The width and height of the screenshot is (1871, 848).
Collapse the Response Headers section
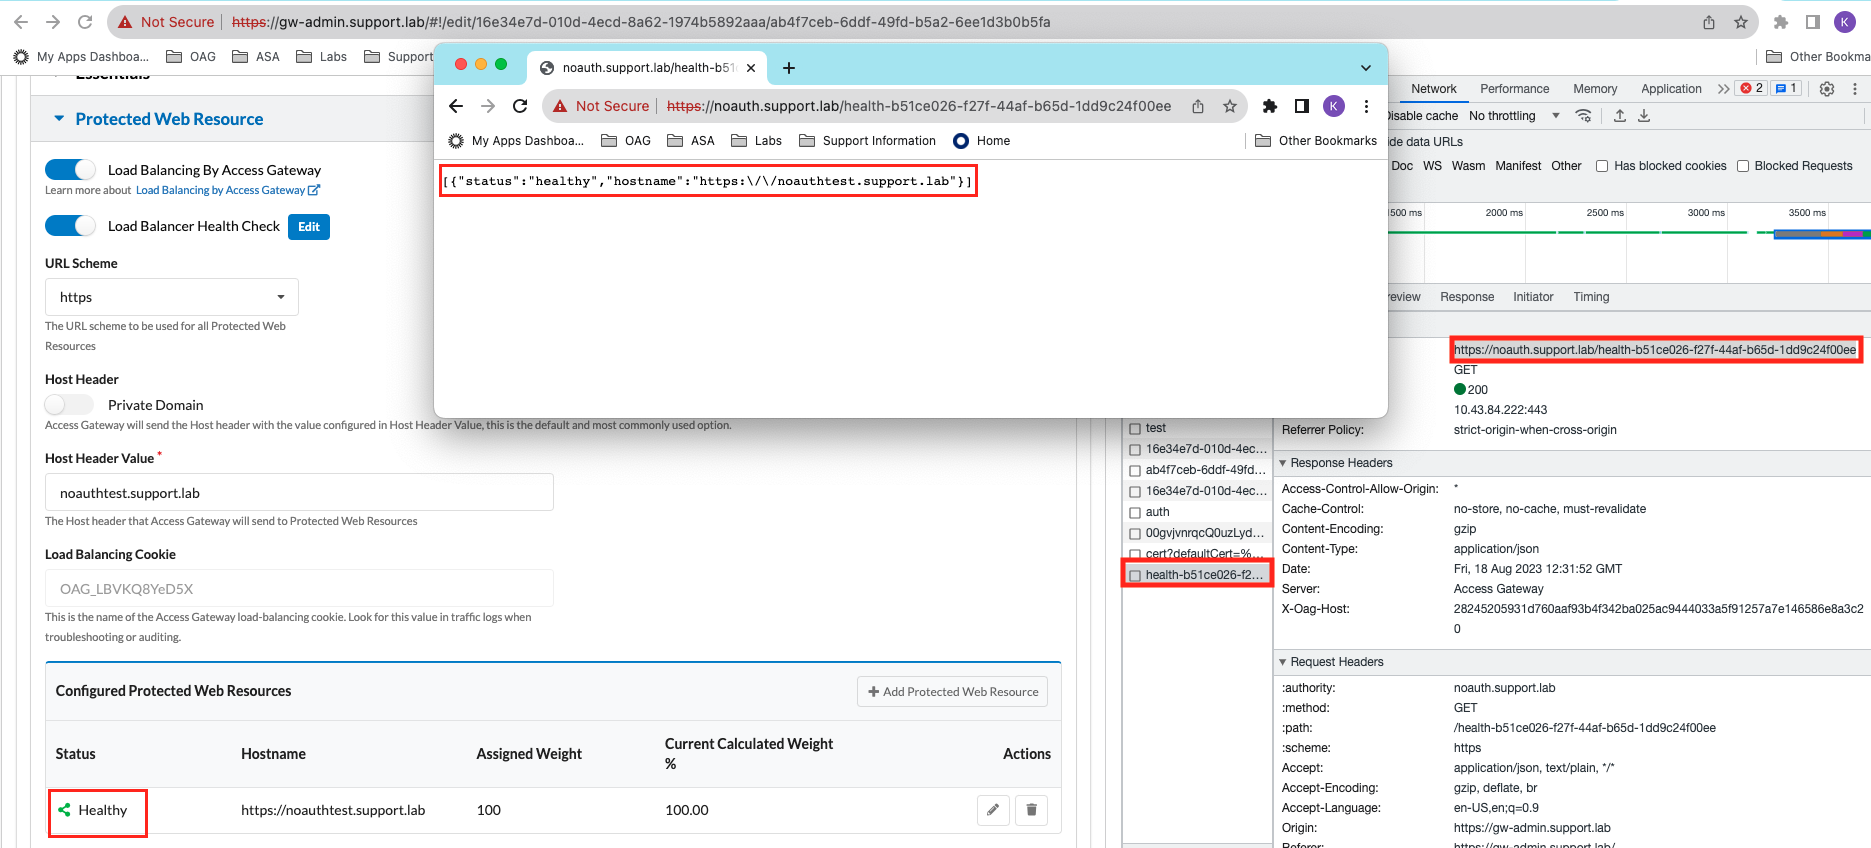click(x=1283, y=463)
